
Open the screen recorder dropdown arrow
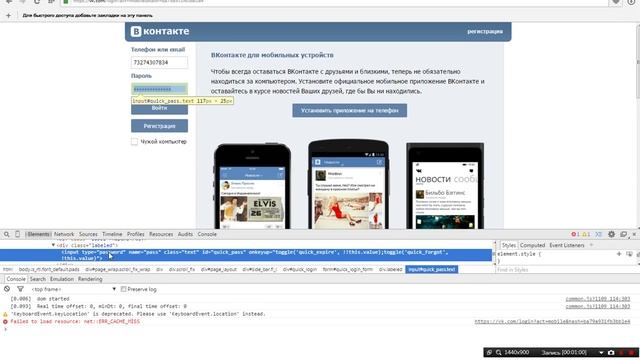[x=601, y=353]
